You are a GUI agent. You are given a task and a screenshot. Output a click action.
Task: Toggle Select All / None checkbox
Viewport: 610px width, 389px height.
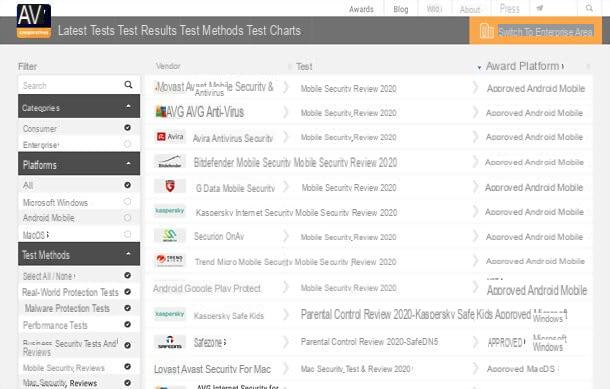pyautogui.click(x=127, y=275)
